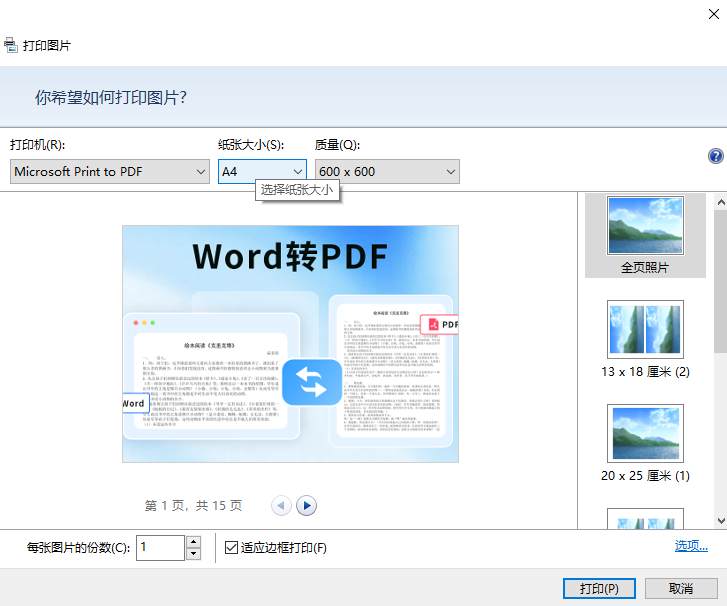Close the print pictures dialog

pos(714,14)
